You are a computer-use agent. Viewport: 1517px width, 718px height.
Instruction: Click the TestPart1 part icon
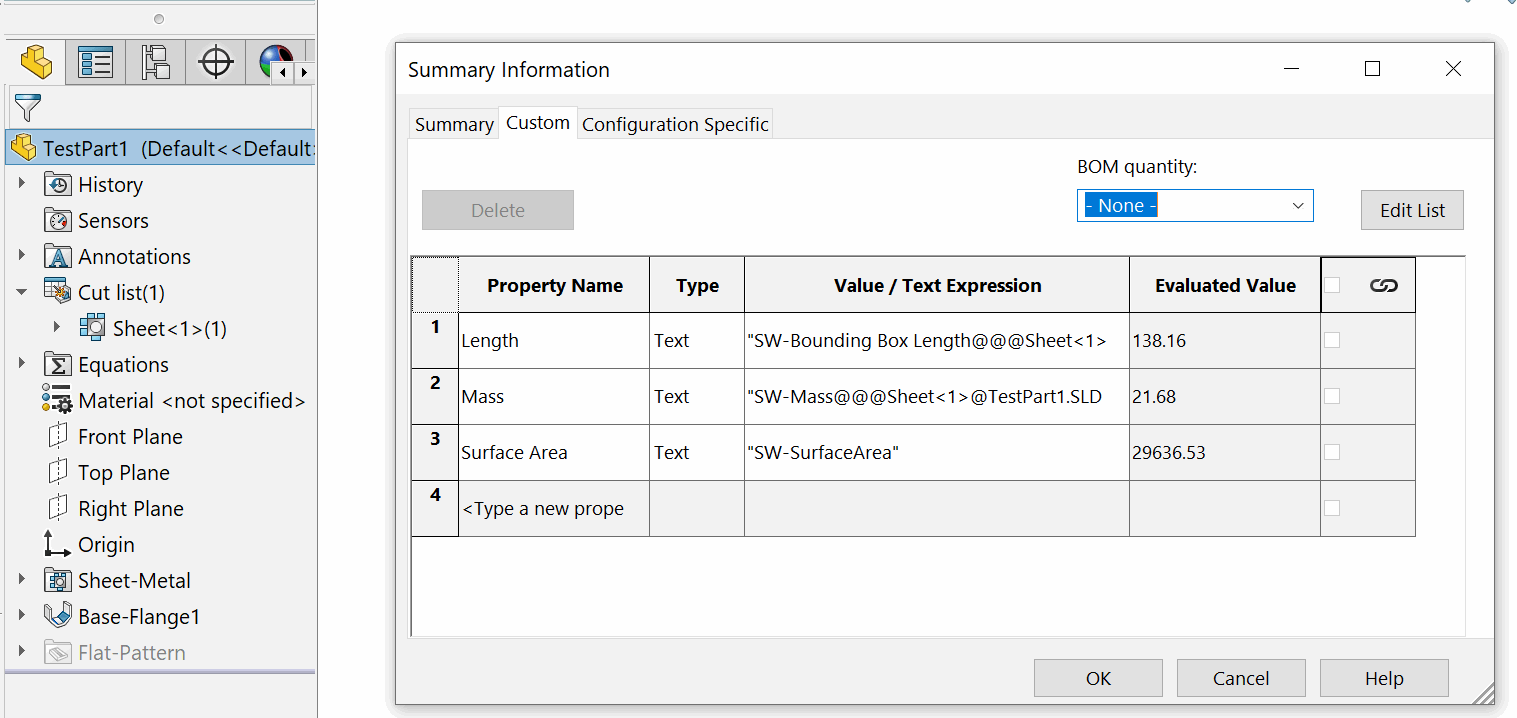(24, 149)
